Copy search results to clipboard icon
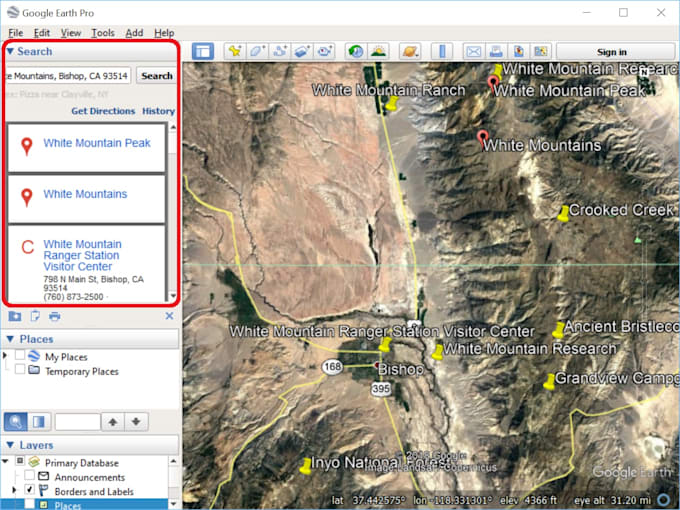Screen dimensions: 680x510 pos(35,316)
